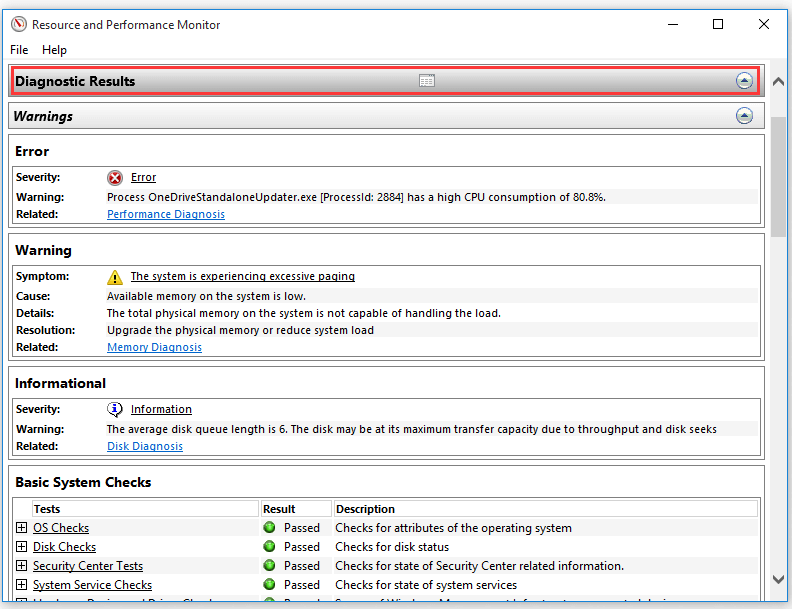This screenshot has width=792, height=609.
Task: Open the Memory Diagnosis link
Action: point(155,347)
